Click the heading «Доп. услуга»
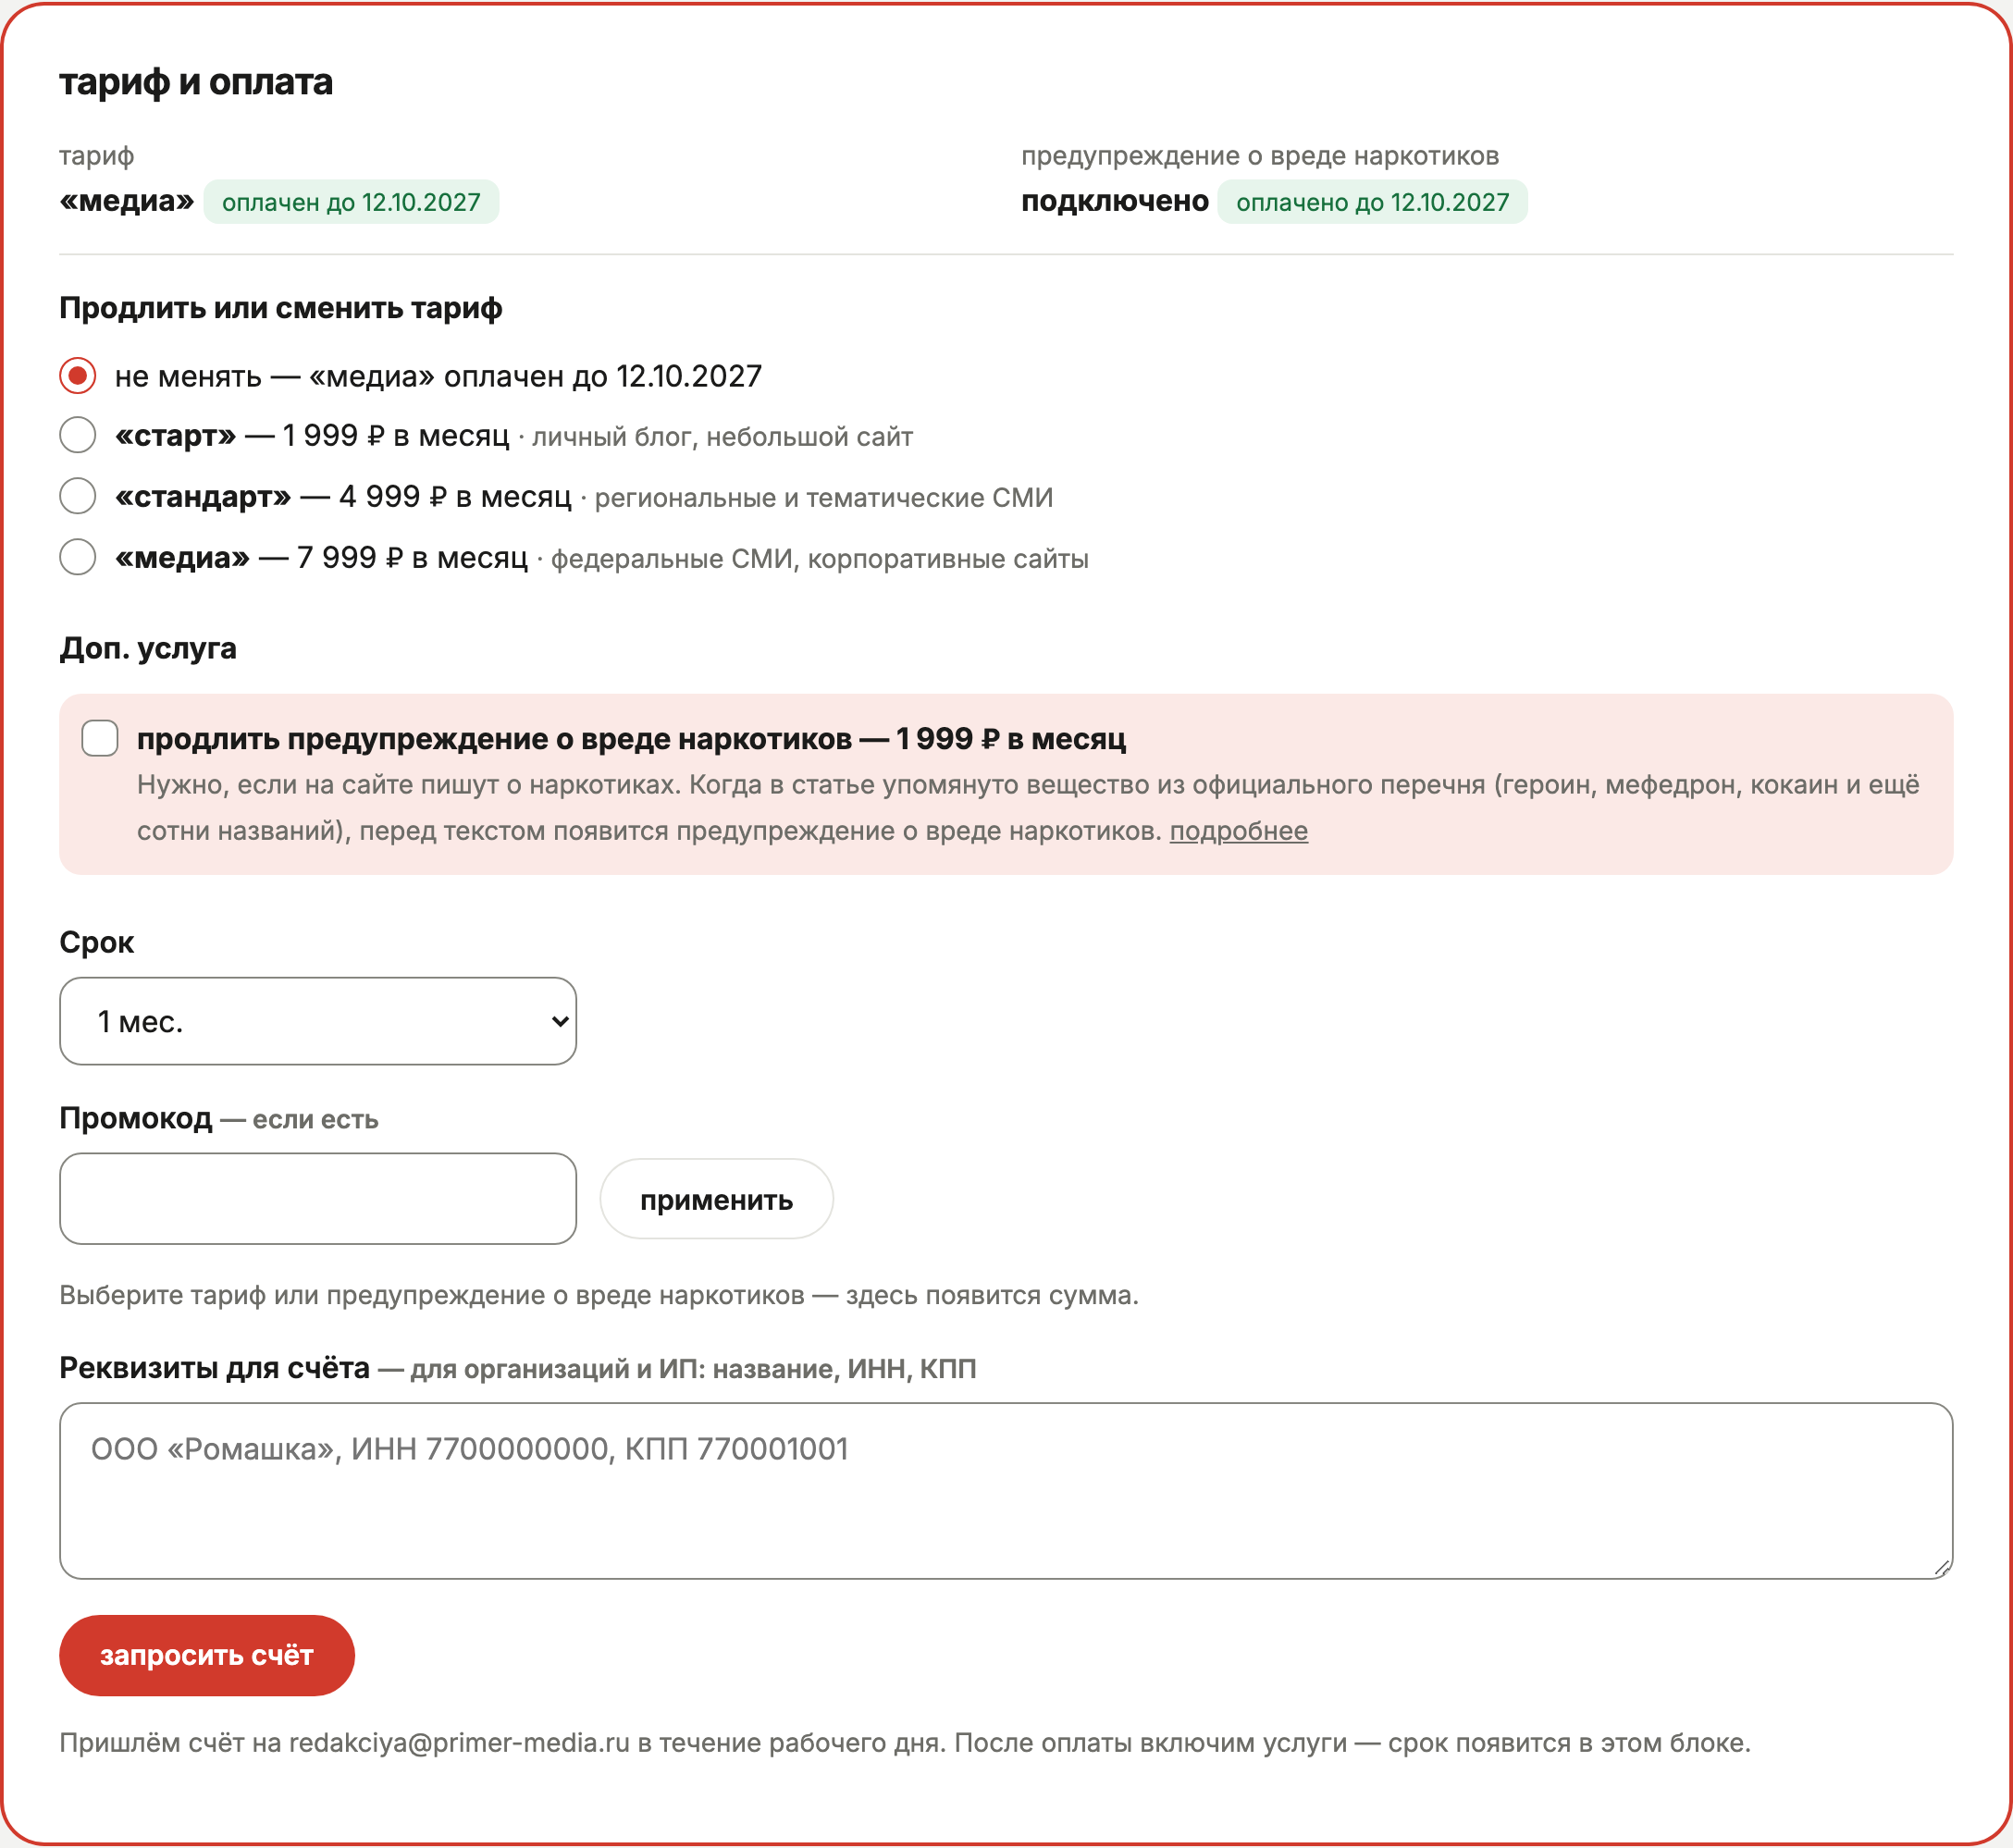 point(148,648)
